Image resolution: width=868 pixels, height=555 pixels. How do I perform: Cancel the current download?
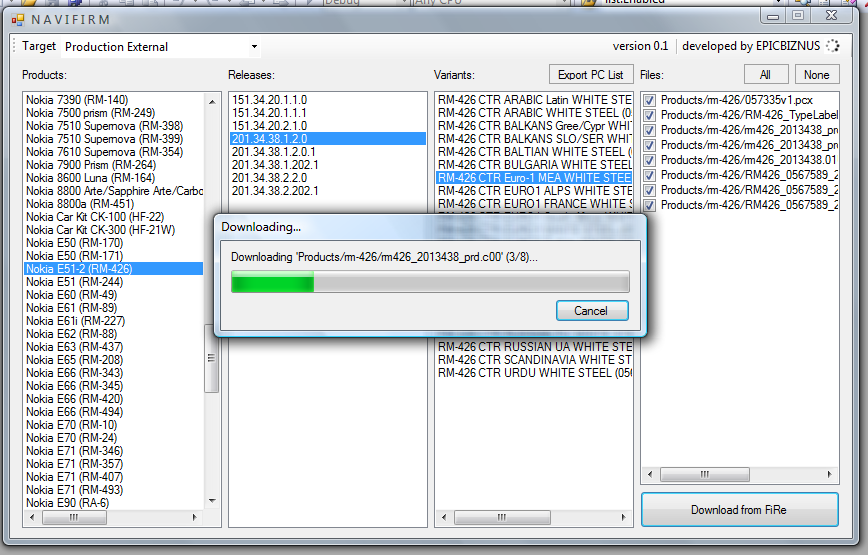[592, 311]
